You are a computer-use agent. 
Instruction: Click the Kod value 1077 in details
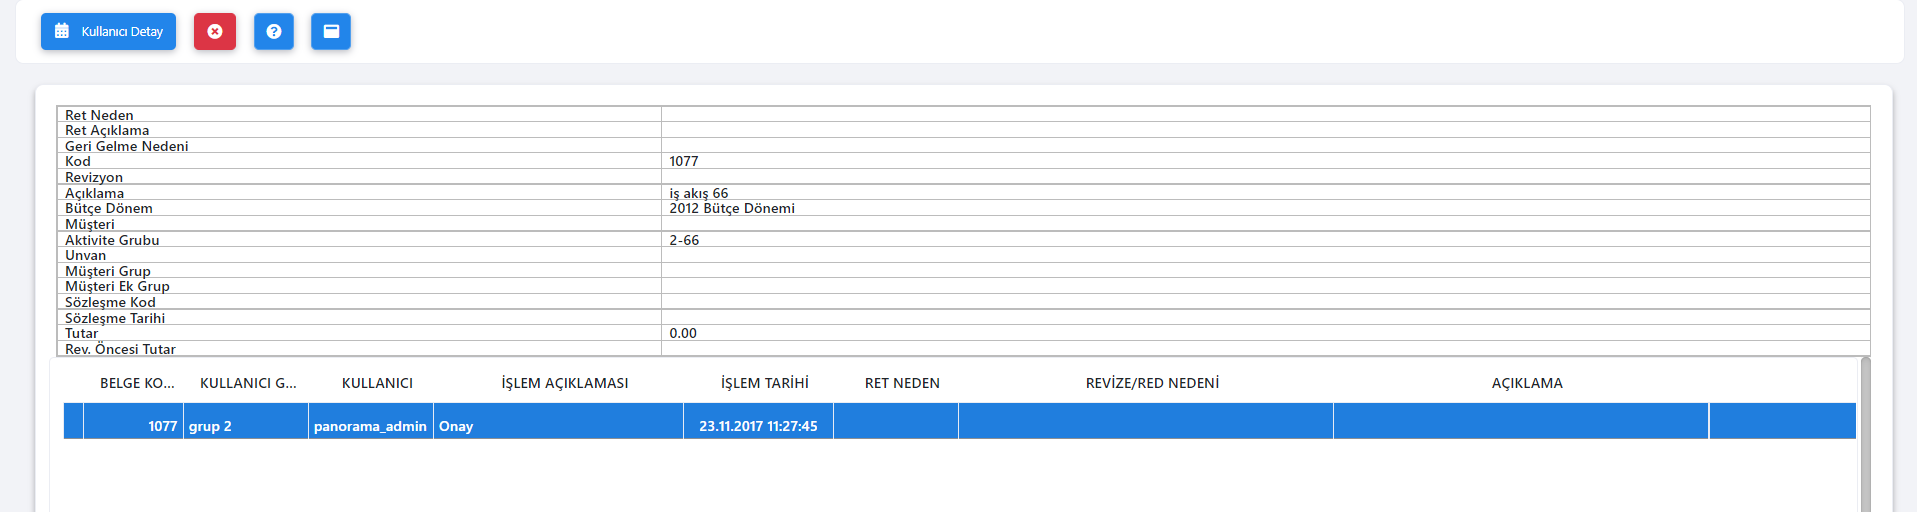(x=684, y=161)
